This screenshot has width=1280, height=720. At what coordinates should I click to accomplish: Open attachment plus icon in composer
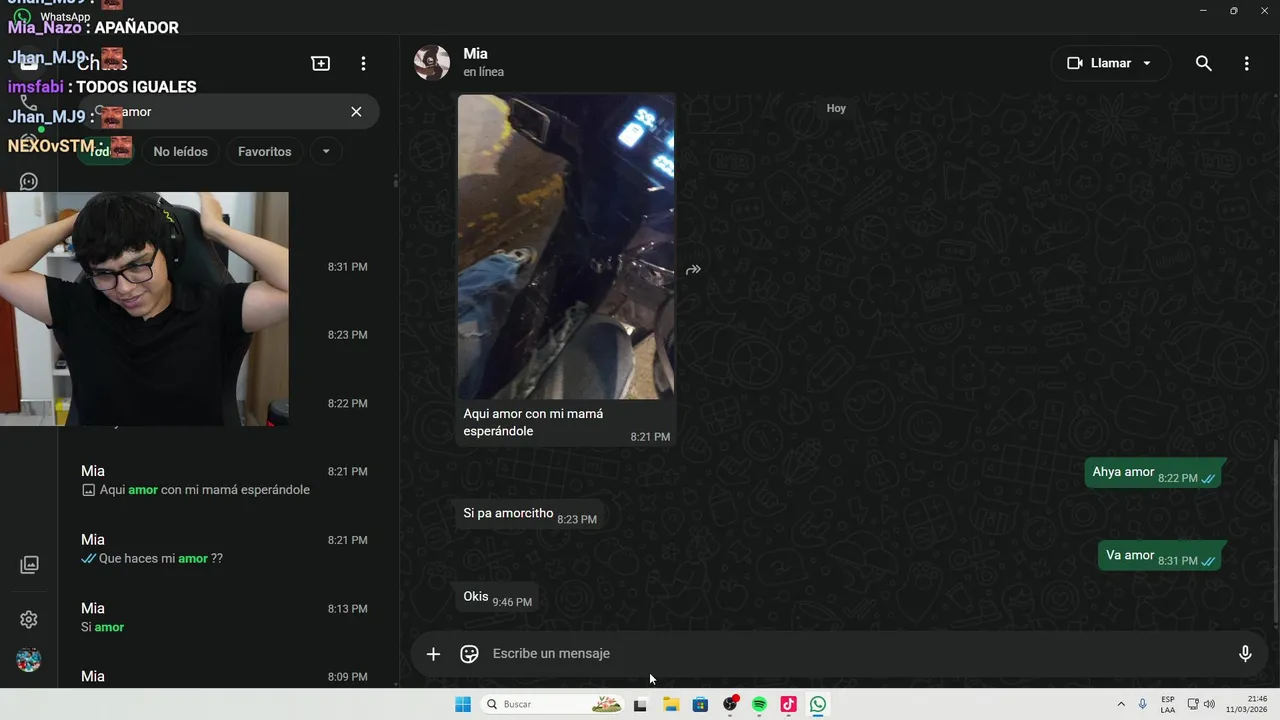433,654
